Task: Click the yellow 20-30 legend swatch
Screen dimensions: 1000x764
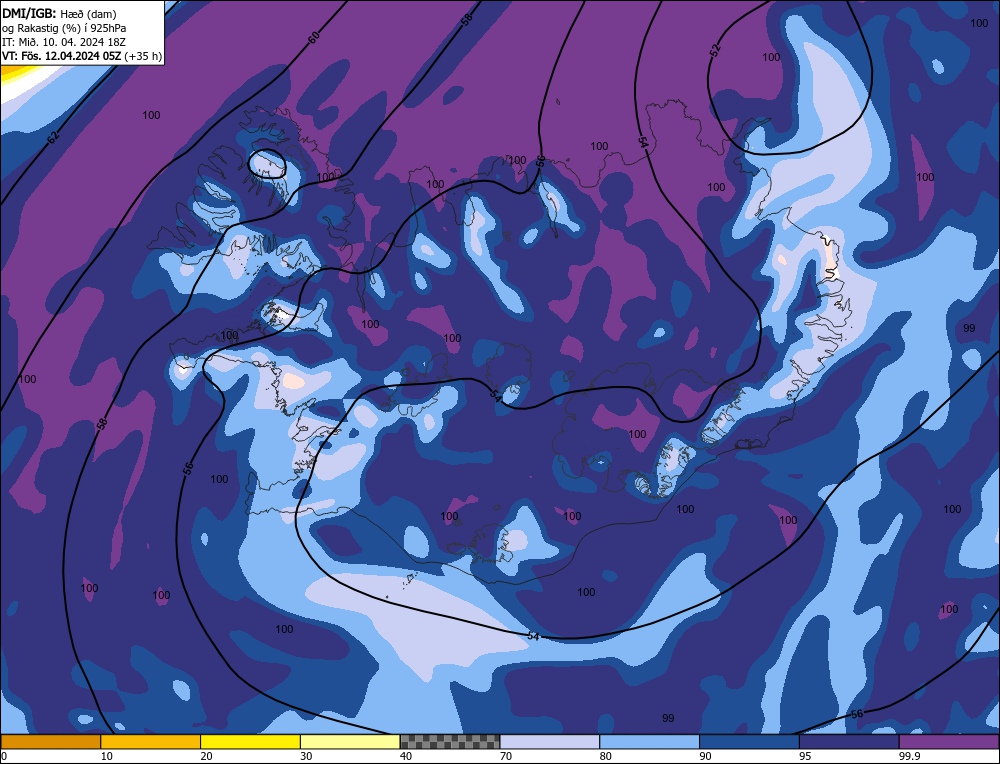Action: pos(250,741)
